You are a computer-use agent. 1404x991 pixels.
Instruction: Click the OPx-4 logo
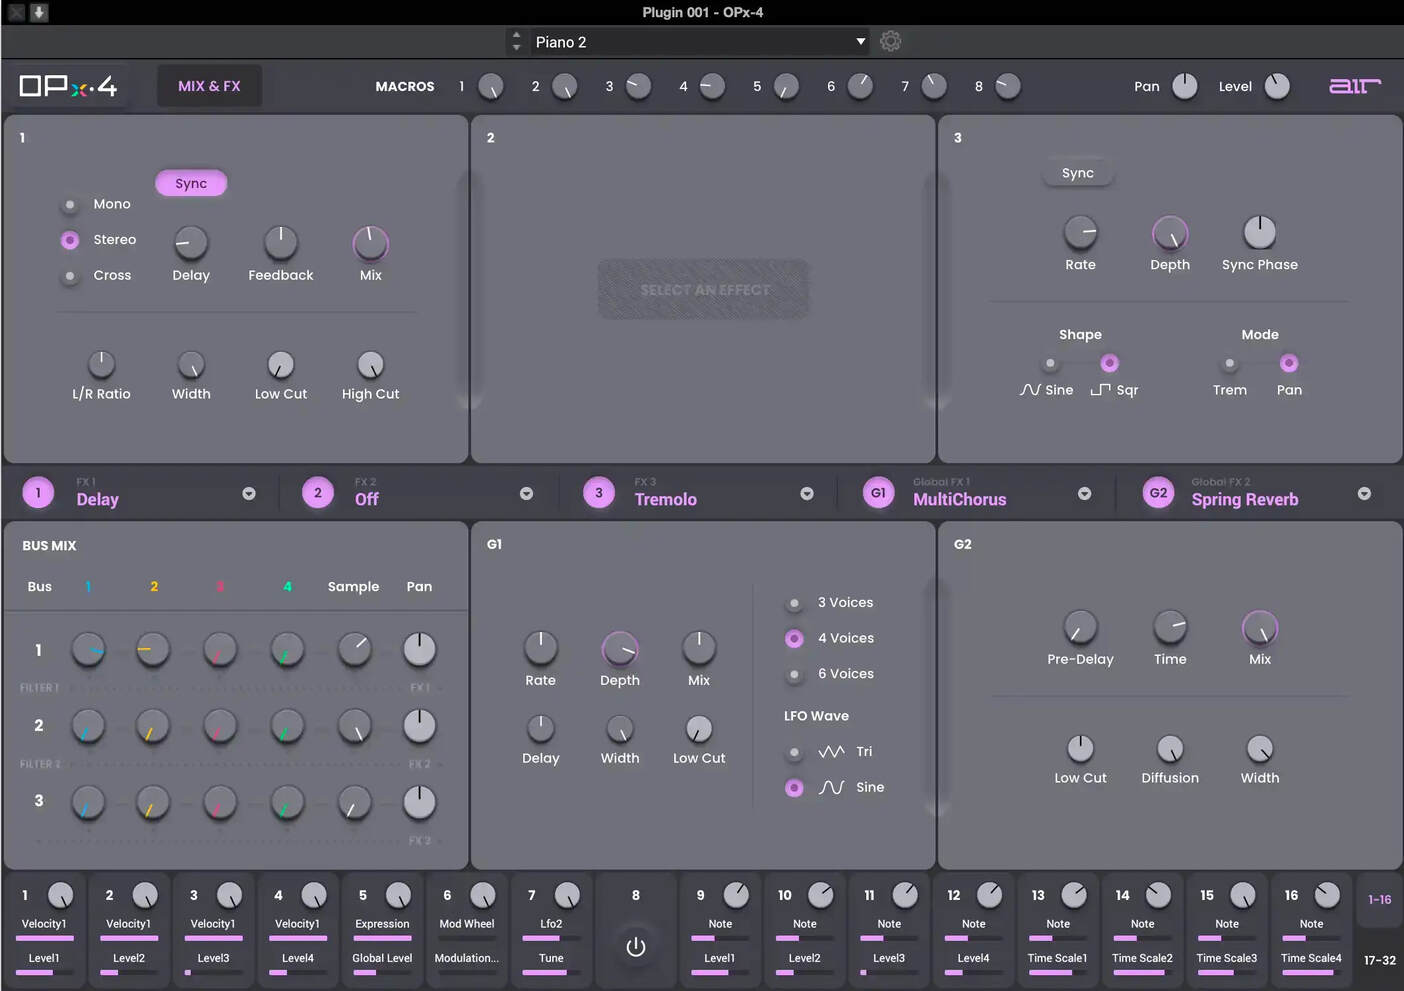[66, 85]
